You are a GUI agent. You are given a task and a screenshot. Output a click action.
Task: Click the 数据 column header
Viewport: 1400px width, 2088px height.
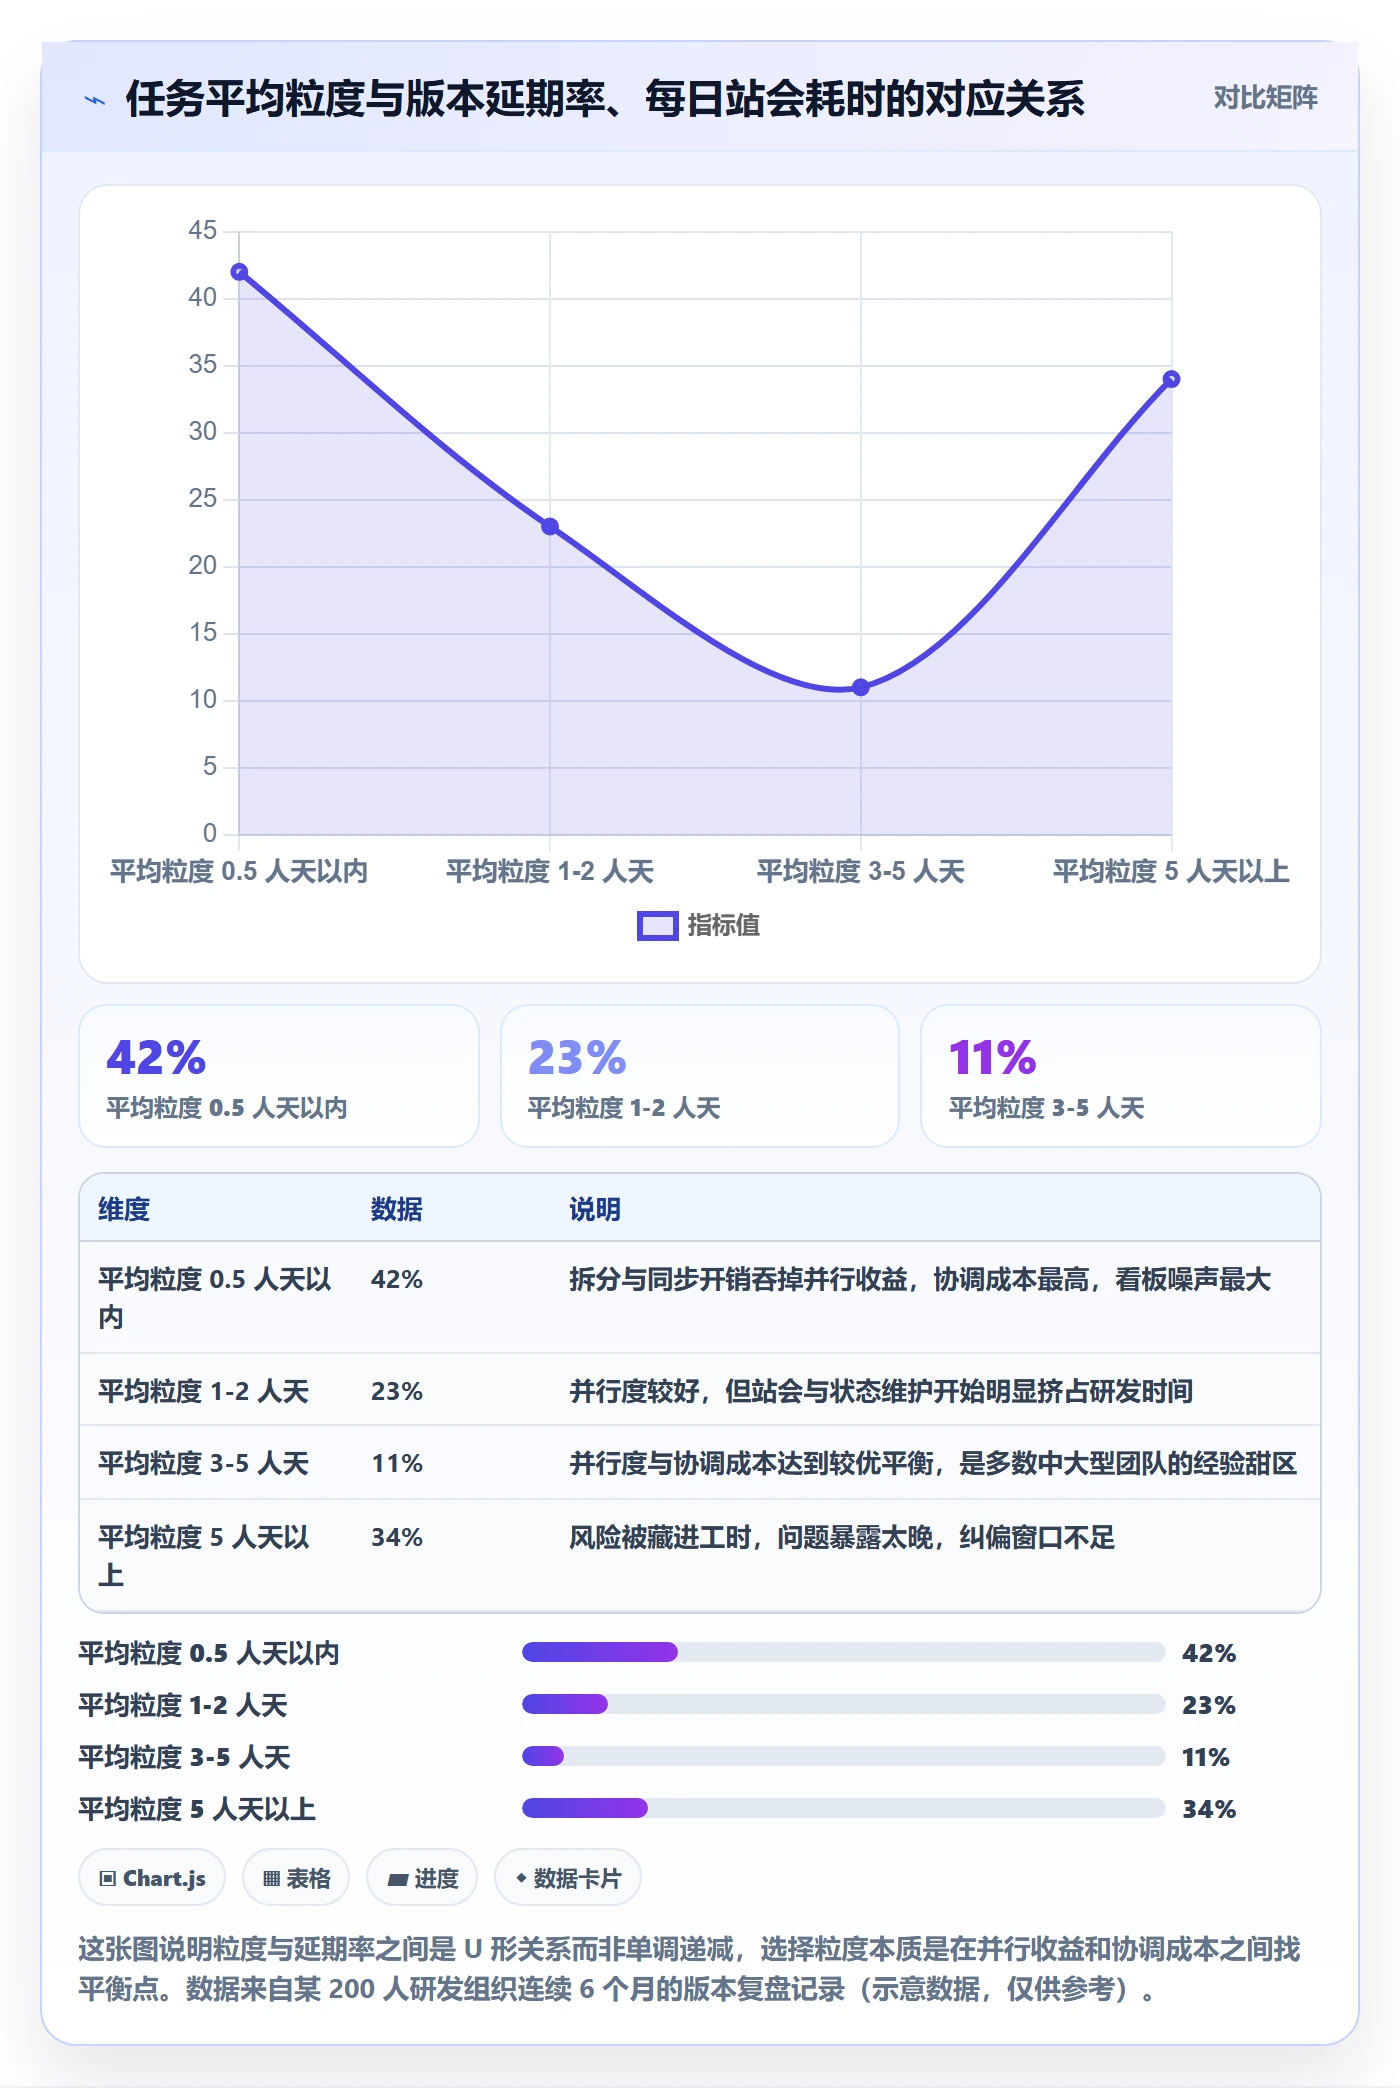click(x=397, y=1209)
